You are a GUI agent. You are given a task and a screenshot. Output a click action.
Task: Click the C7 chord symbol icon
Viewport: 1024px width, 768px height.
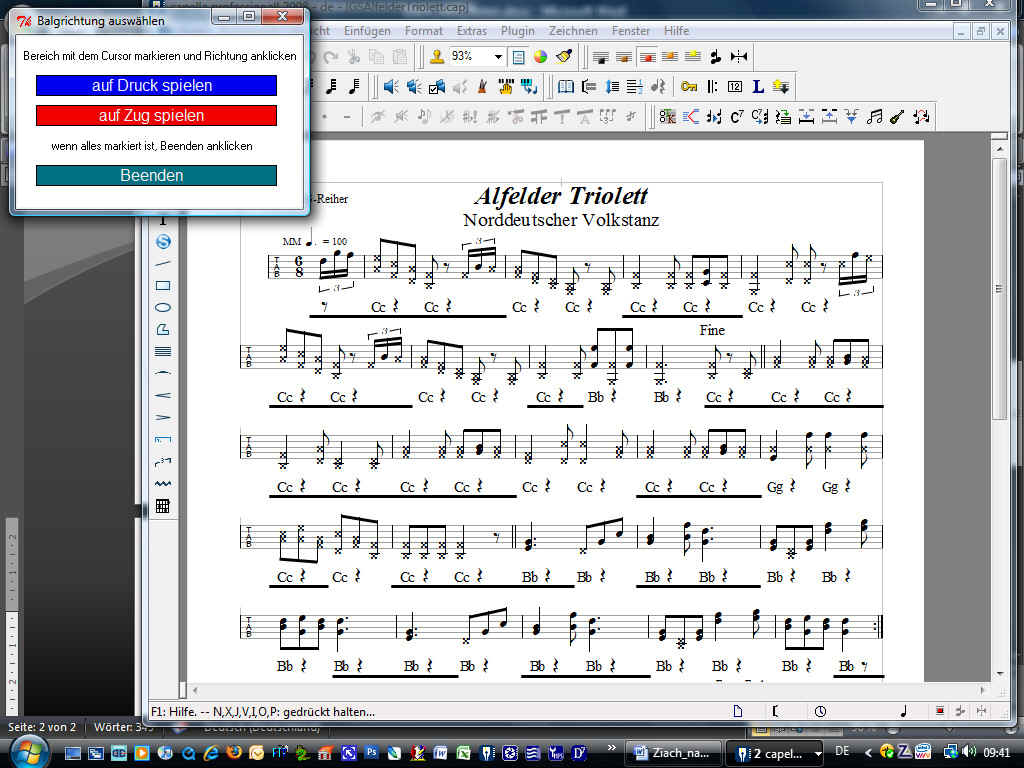point(737,117)
